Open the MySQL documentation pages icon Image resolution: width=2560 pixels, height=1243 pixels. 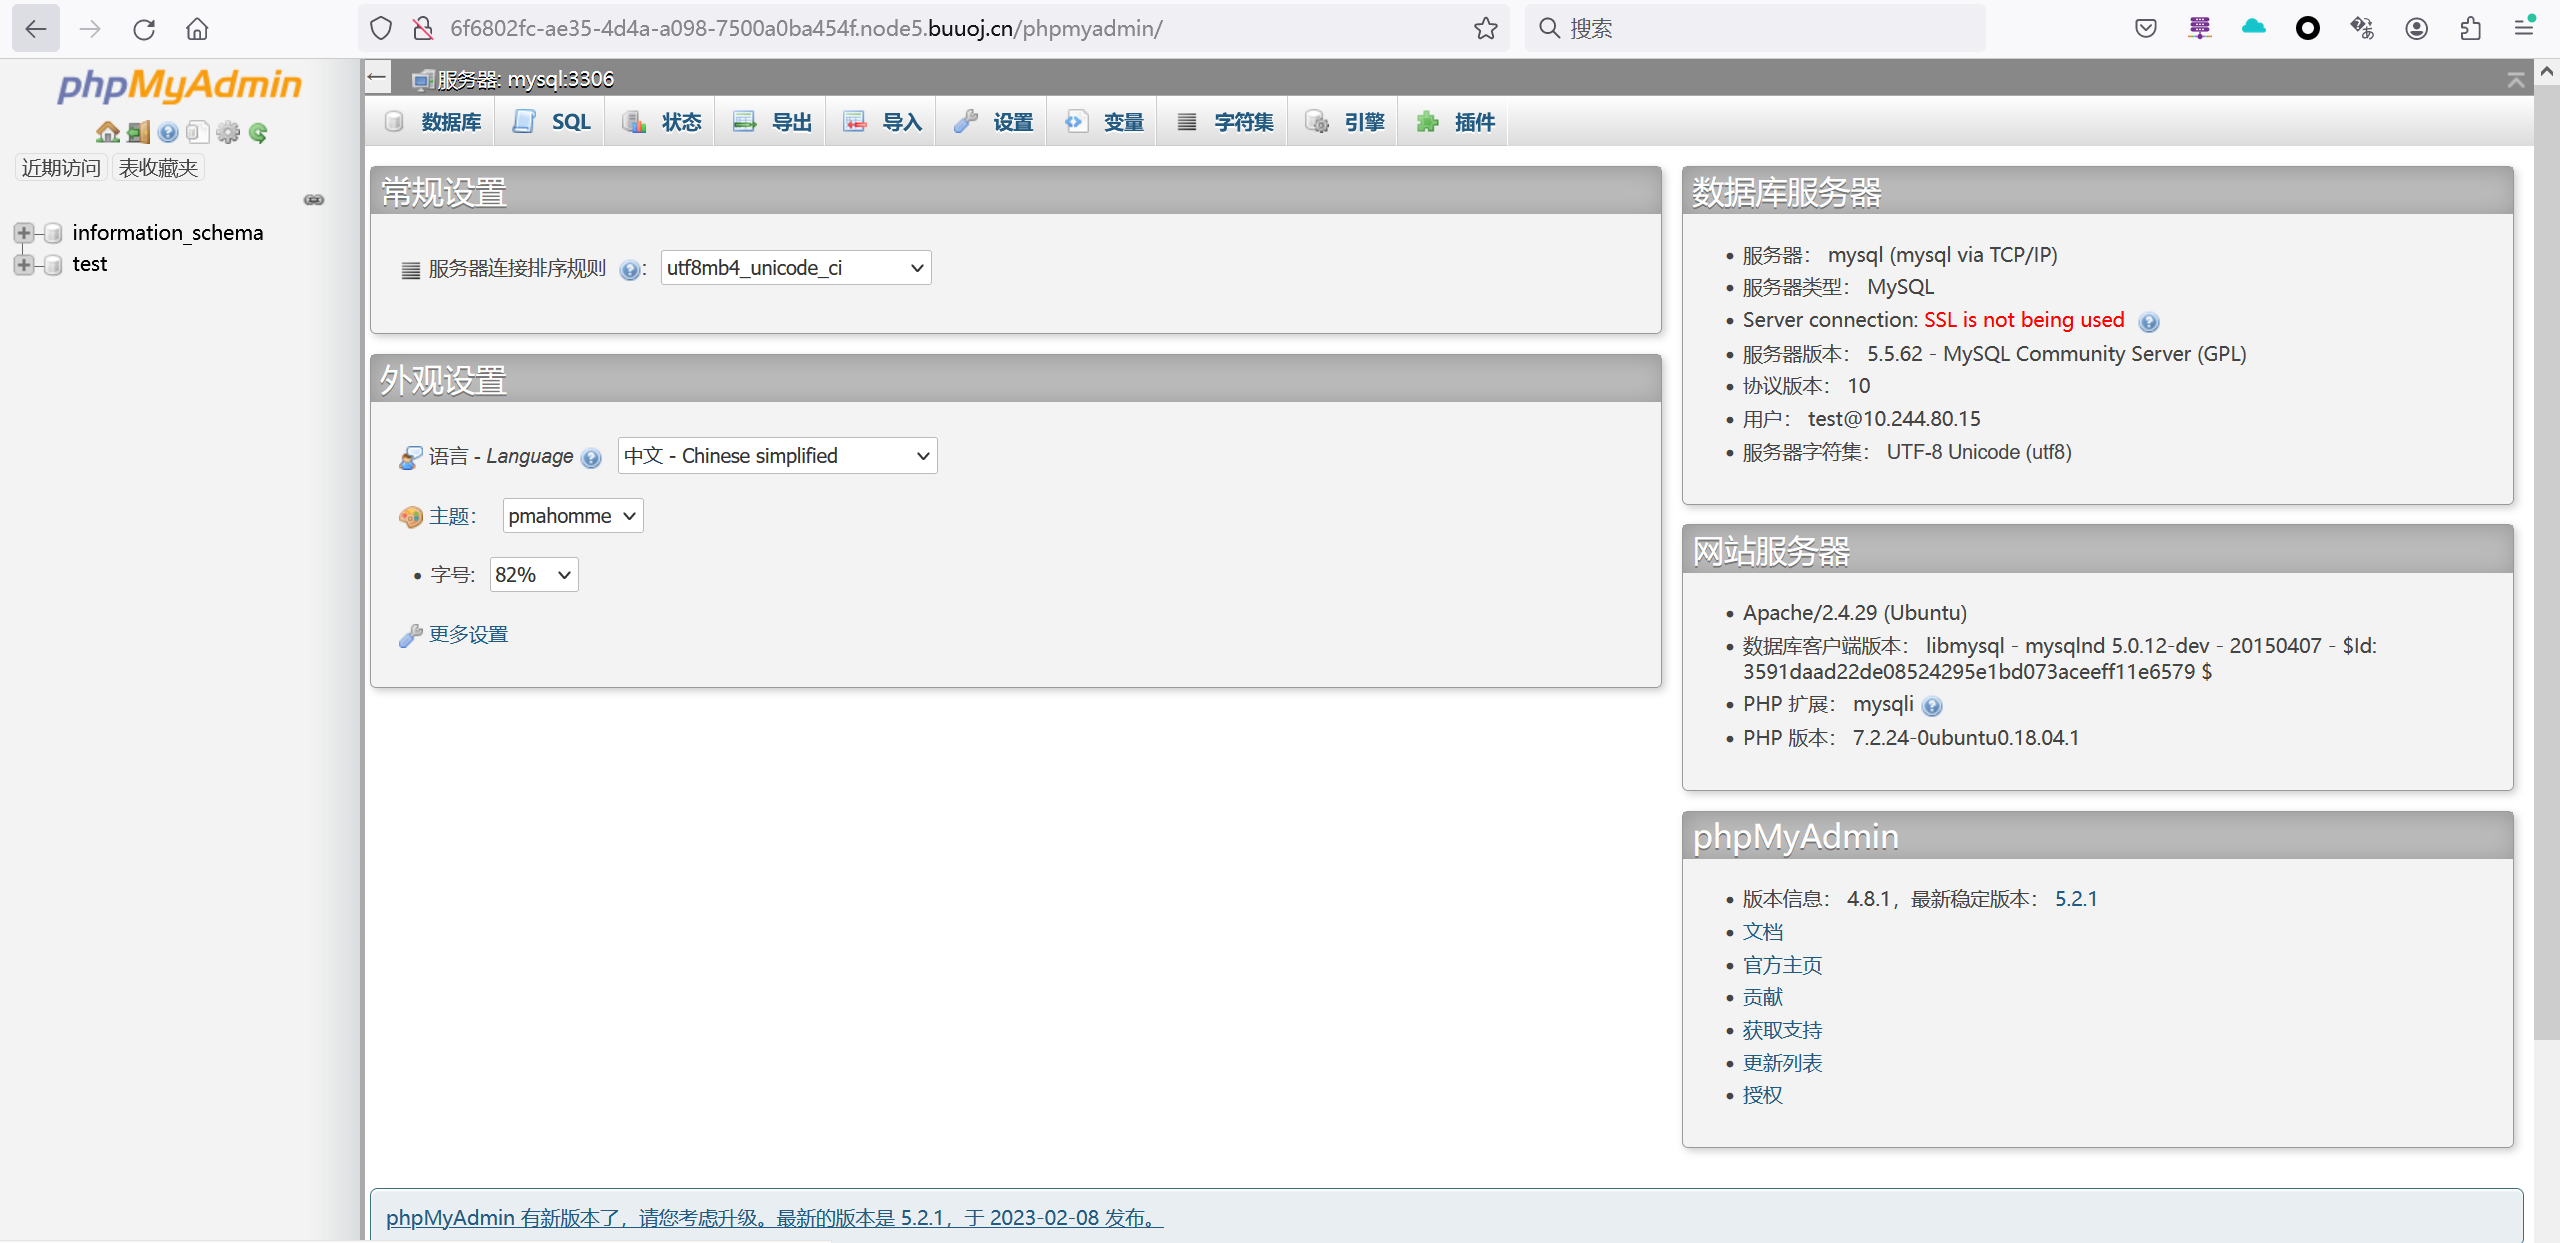198,132
